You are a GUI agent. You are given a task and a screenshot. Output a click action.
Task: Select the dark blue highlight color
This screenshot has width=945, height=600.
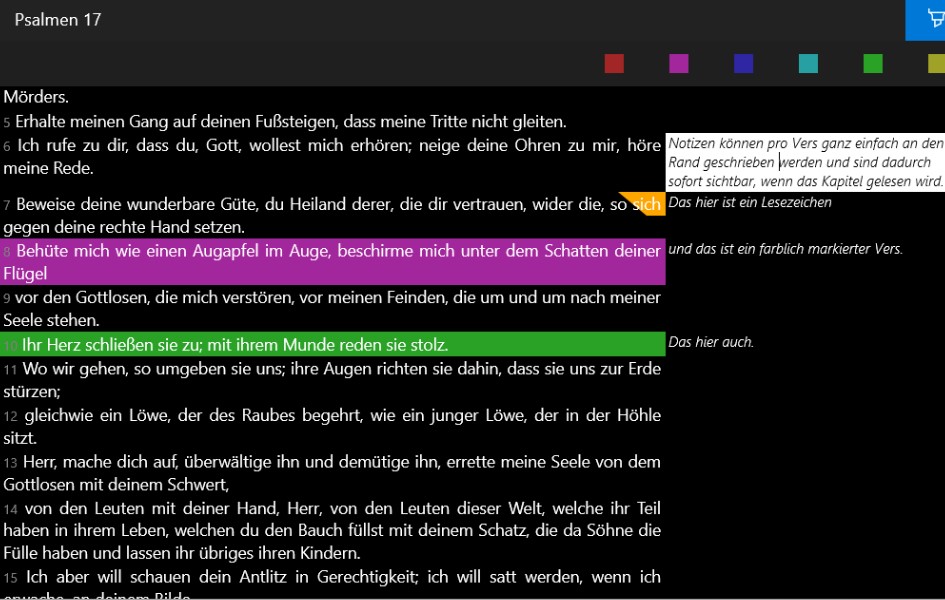[743, 64]
